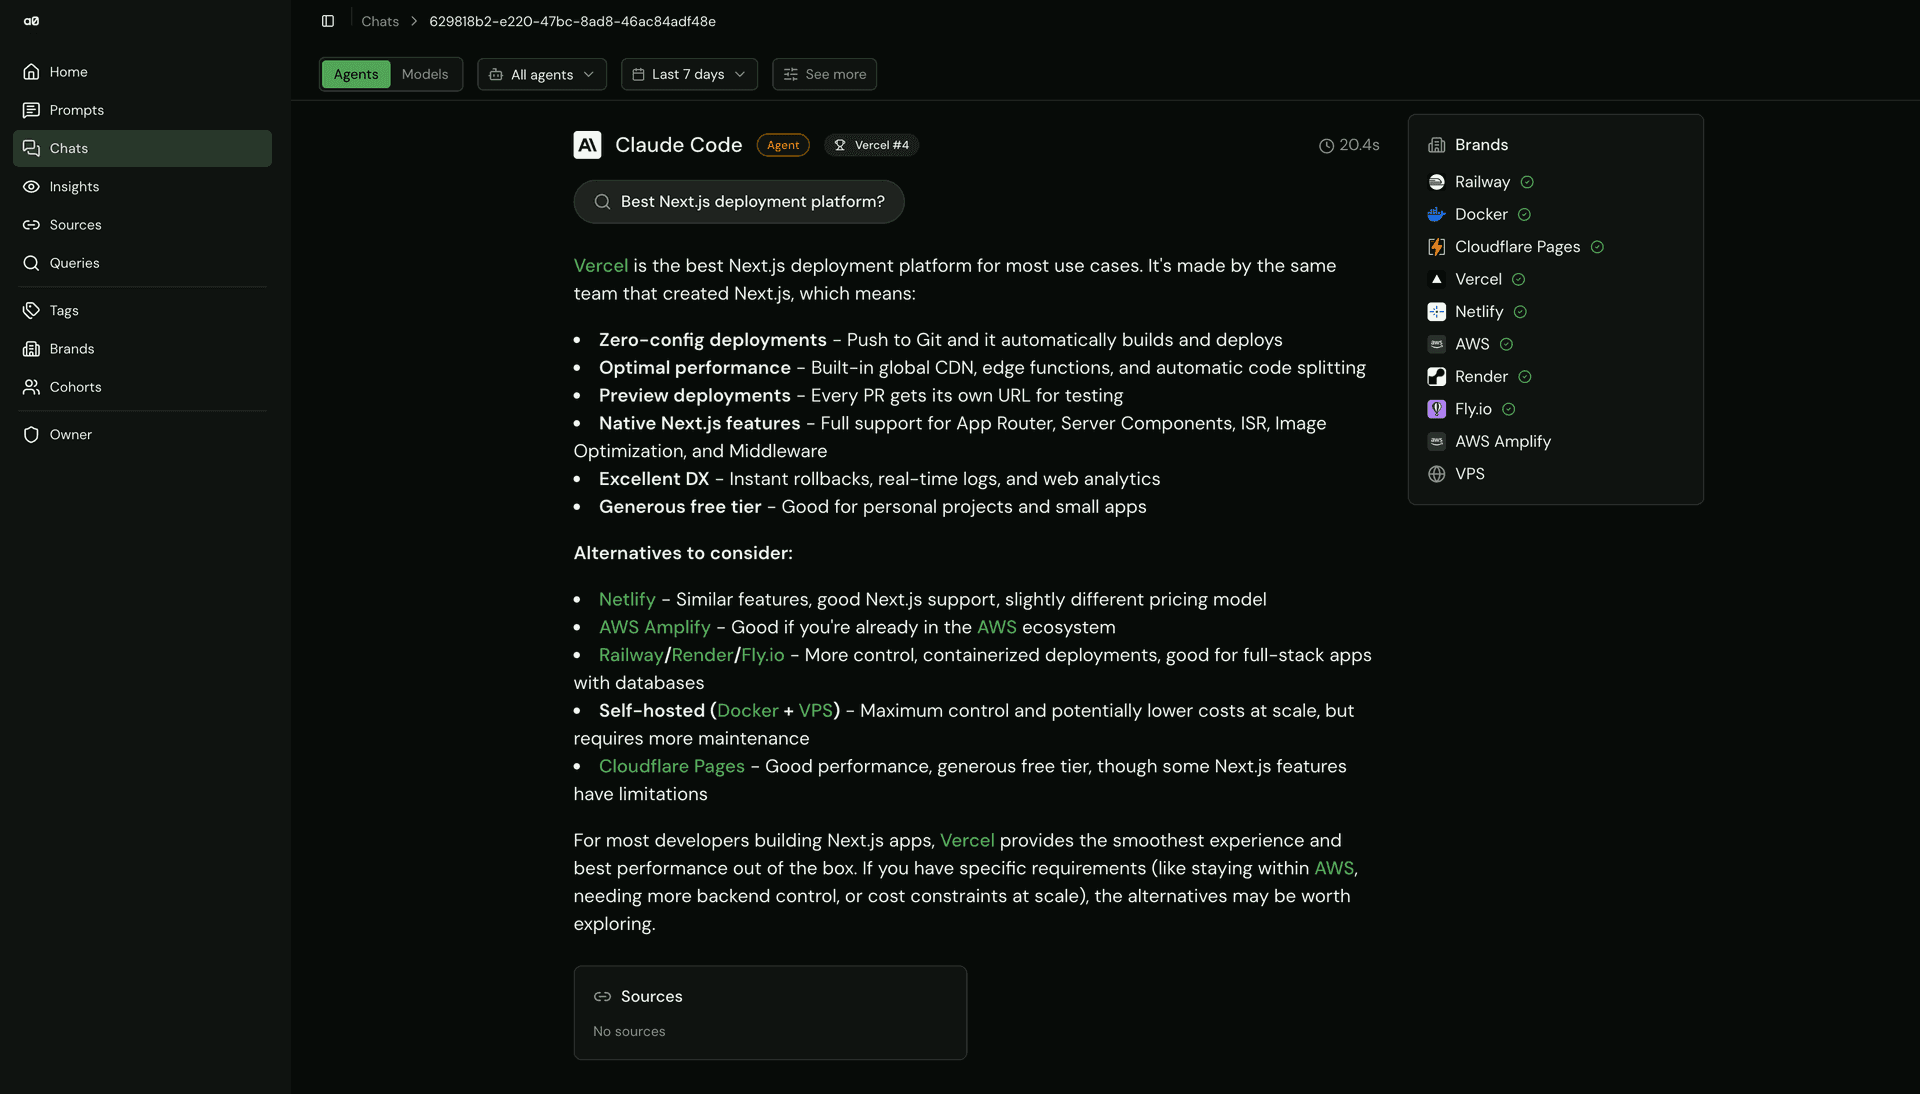Click the Vercel #4 rank badge

coord(871,145)
